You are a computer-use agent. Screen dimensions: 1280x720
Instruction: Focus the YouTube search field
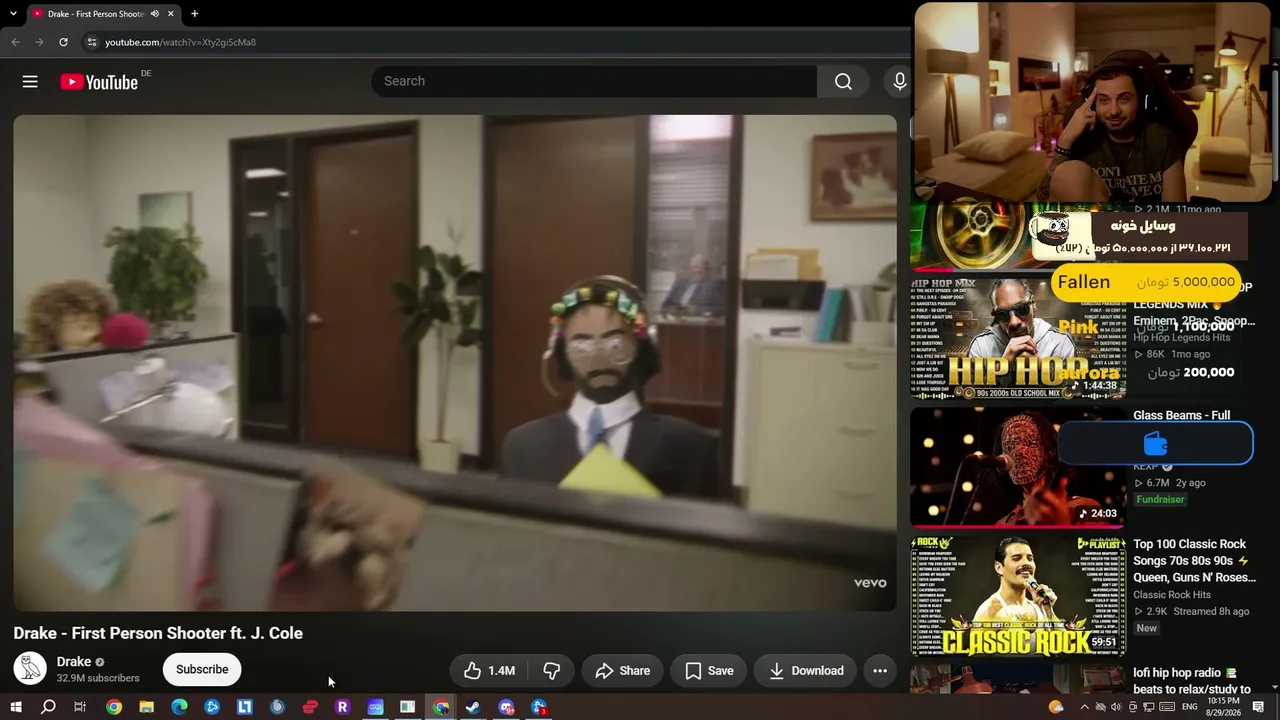point(594,81)
